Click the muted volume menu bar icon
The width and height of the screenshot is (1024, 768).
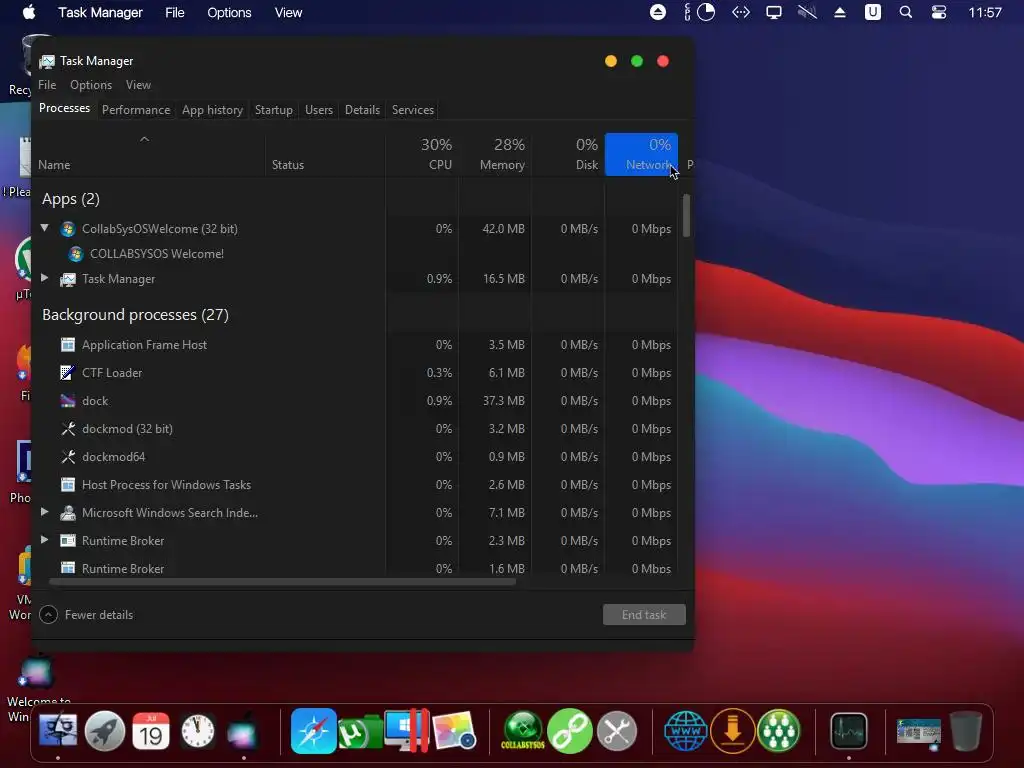pyautogui.click(x=807, y=12)
